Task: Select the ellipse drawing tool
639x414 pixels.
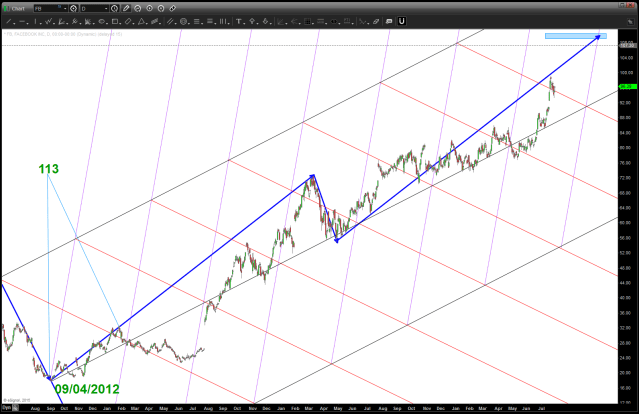Action: click(101, 21)
